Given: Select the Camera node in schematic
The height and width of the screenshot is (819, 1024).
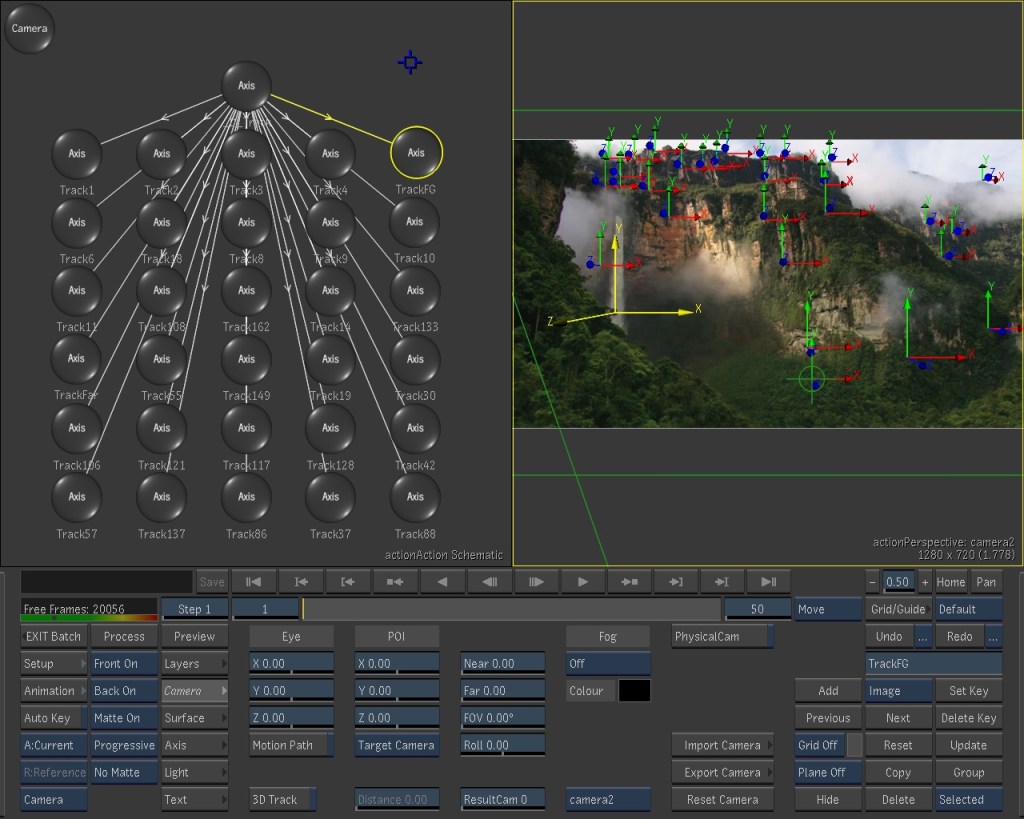Looking at the screenshot, I should pos(30,29).
